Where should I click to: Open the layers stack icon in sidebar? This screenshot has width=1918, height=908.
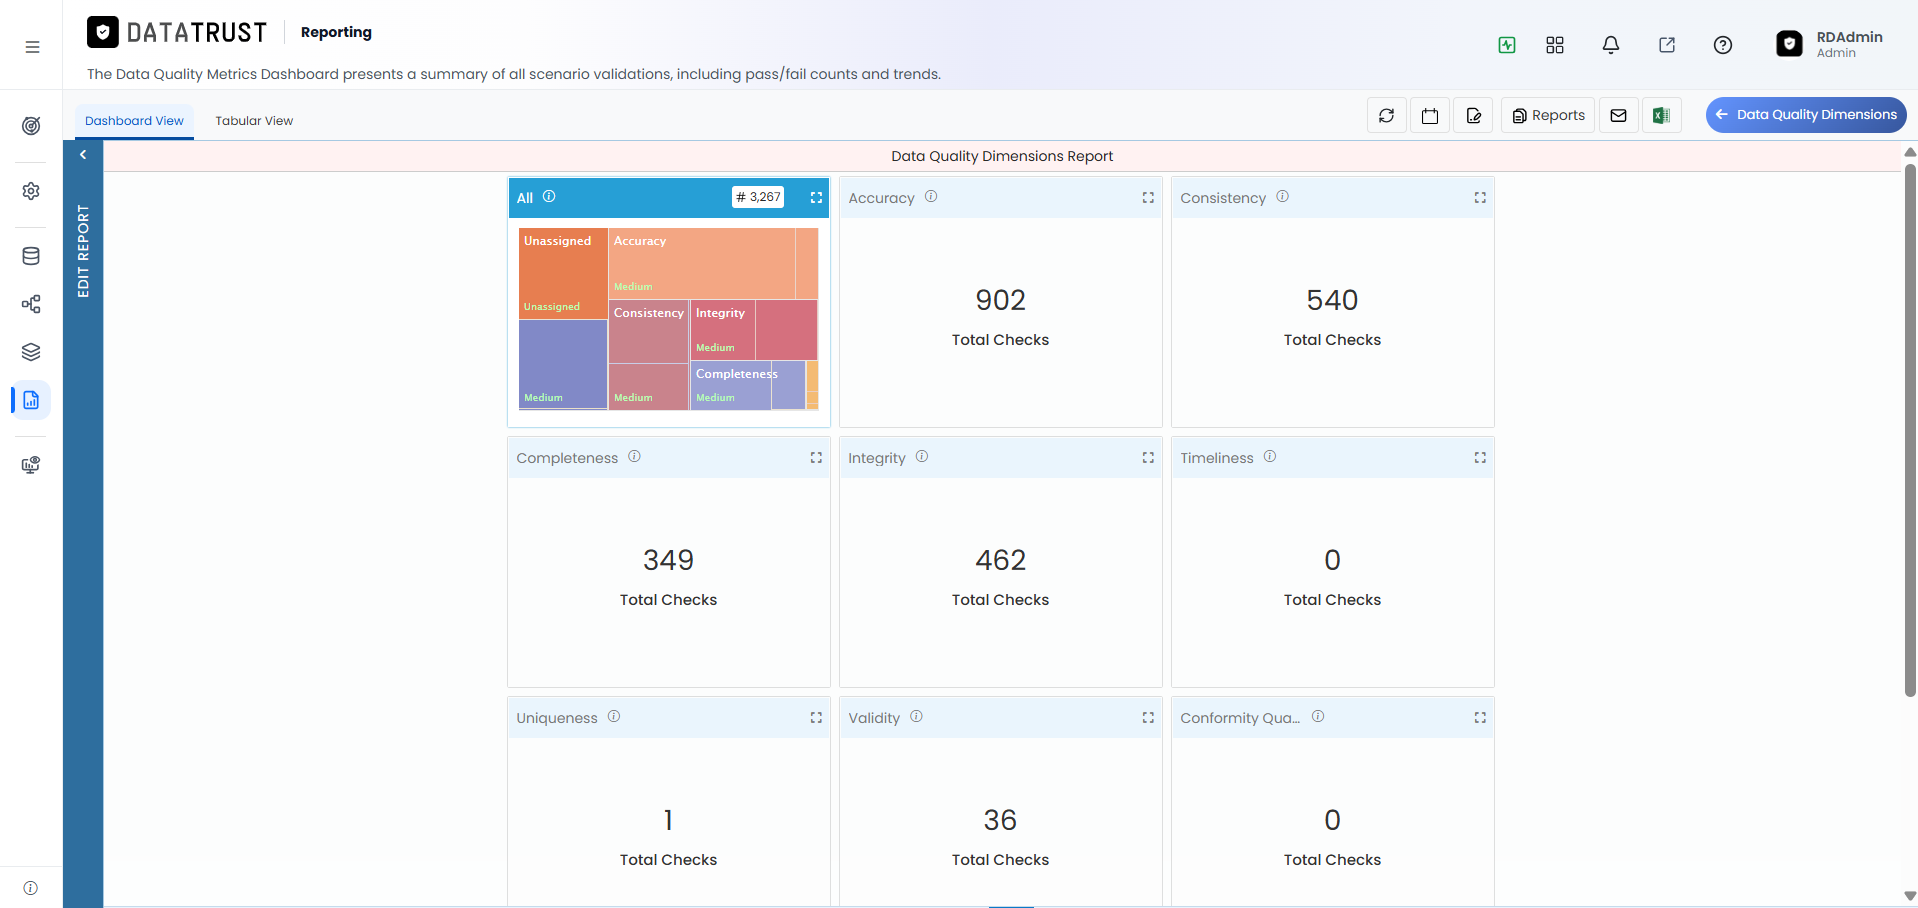[31, 352]
